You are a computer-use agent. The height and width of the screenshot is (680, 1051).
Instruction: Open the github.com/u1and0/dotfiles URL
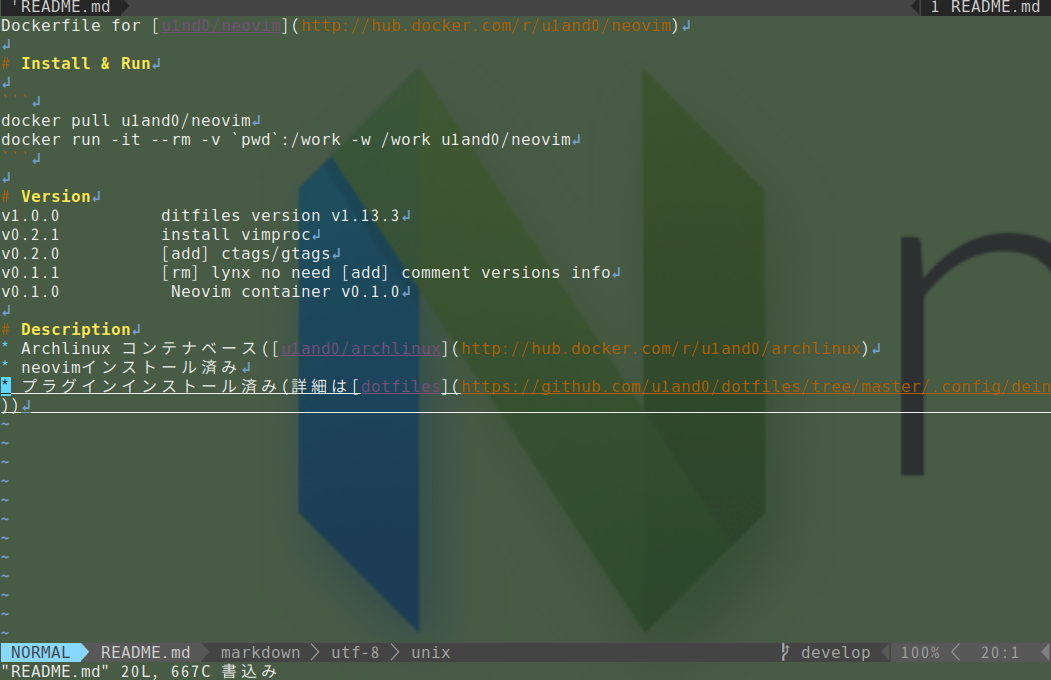click(755, 387)
